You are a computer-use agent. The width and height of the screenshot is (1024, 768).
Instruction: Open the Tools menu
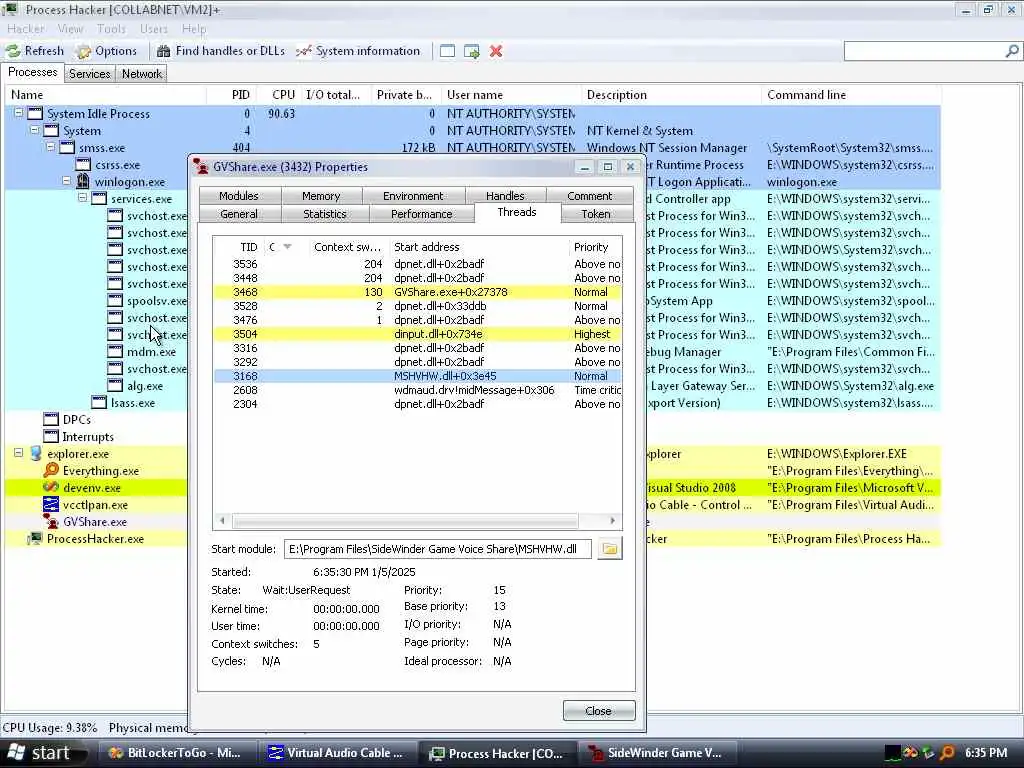click(111, 29)
